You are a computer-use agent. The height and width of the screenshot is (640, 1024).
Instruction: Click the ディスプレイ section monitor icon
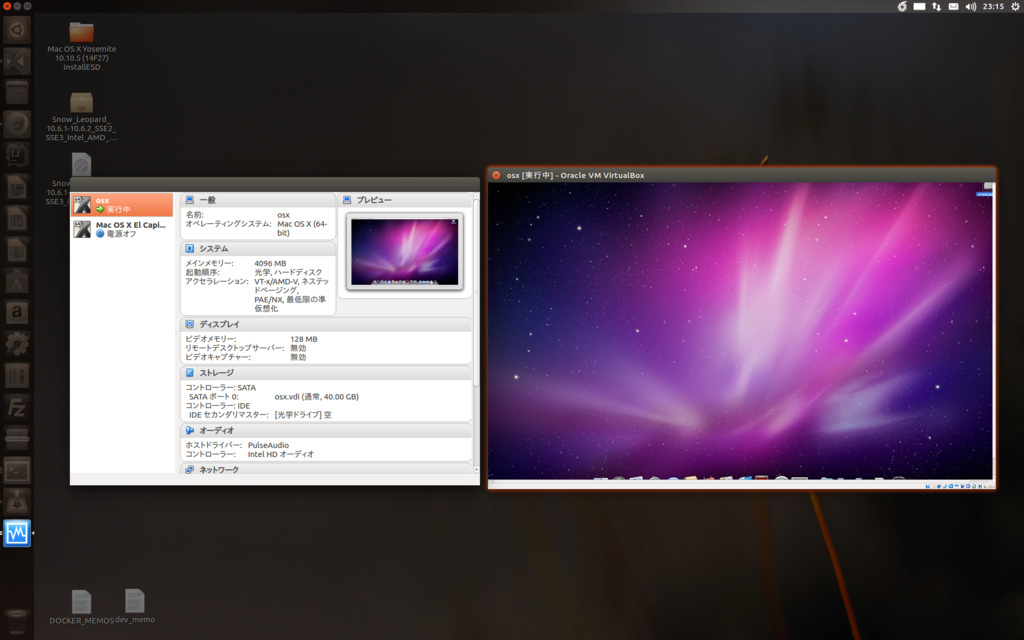coord(189,324)
